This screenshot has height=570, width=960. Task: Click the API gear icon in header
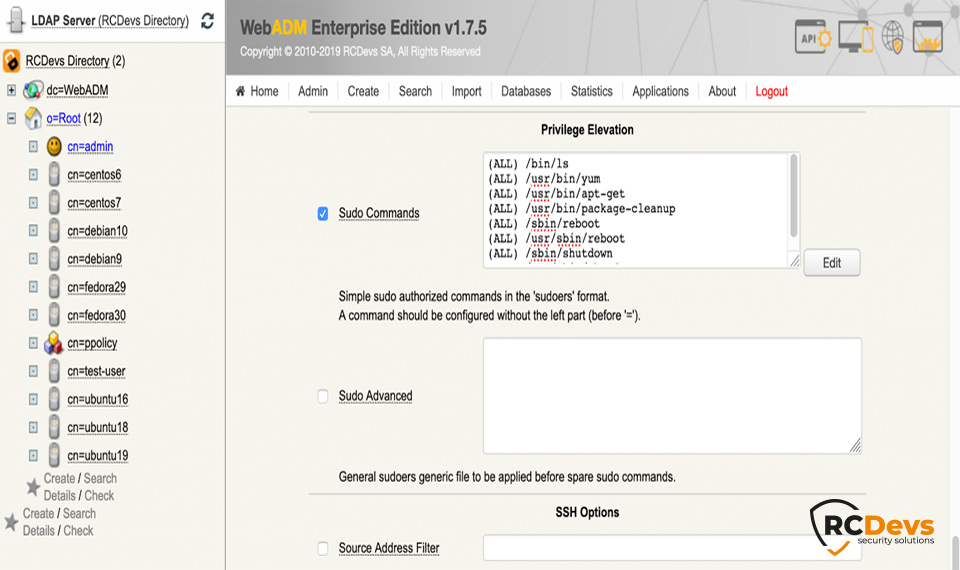(813, 38)
